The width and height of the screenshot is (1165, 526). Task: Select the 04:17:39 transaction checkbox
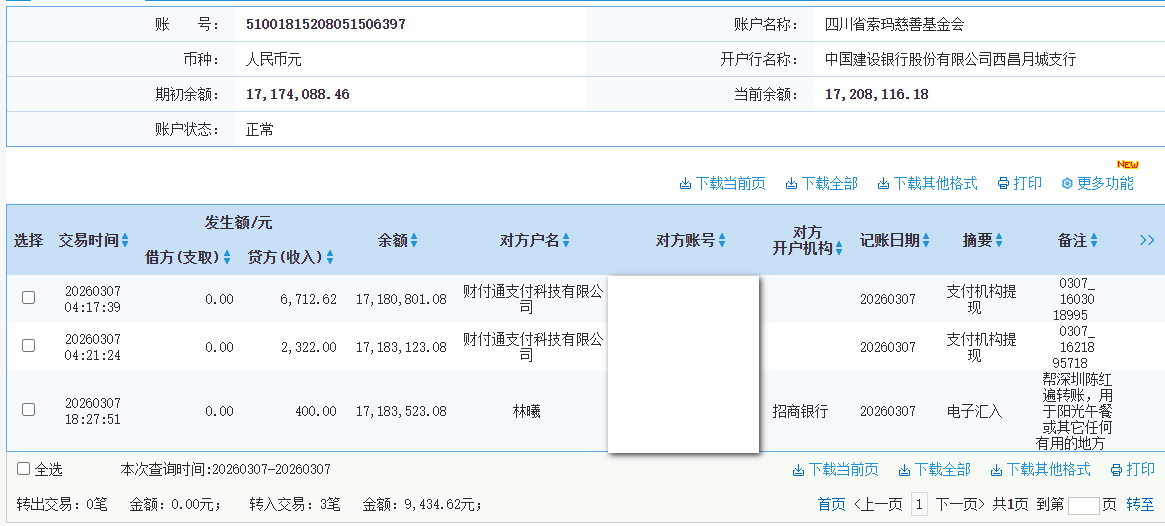[28, 298]
